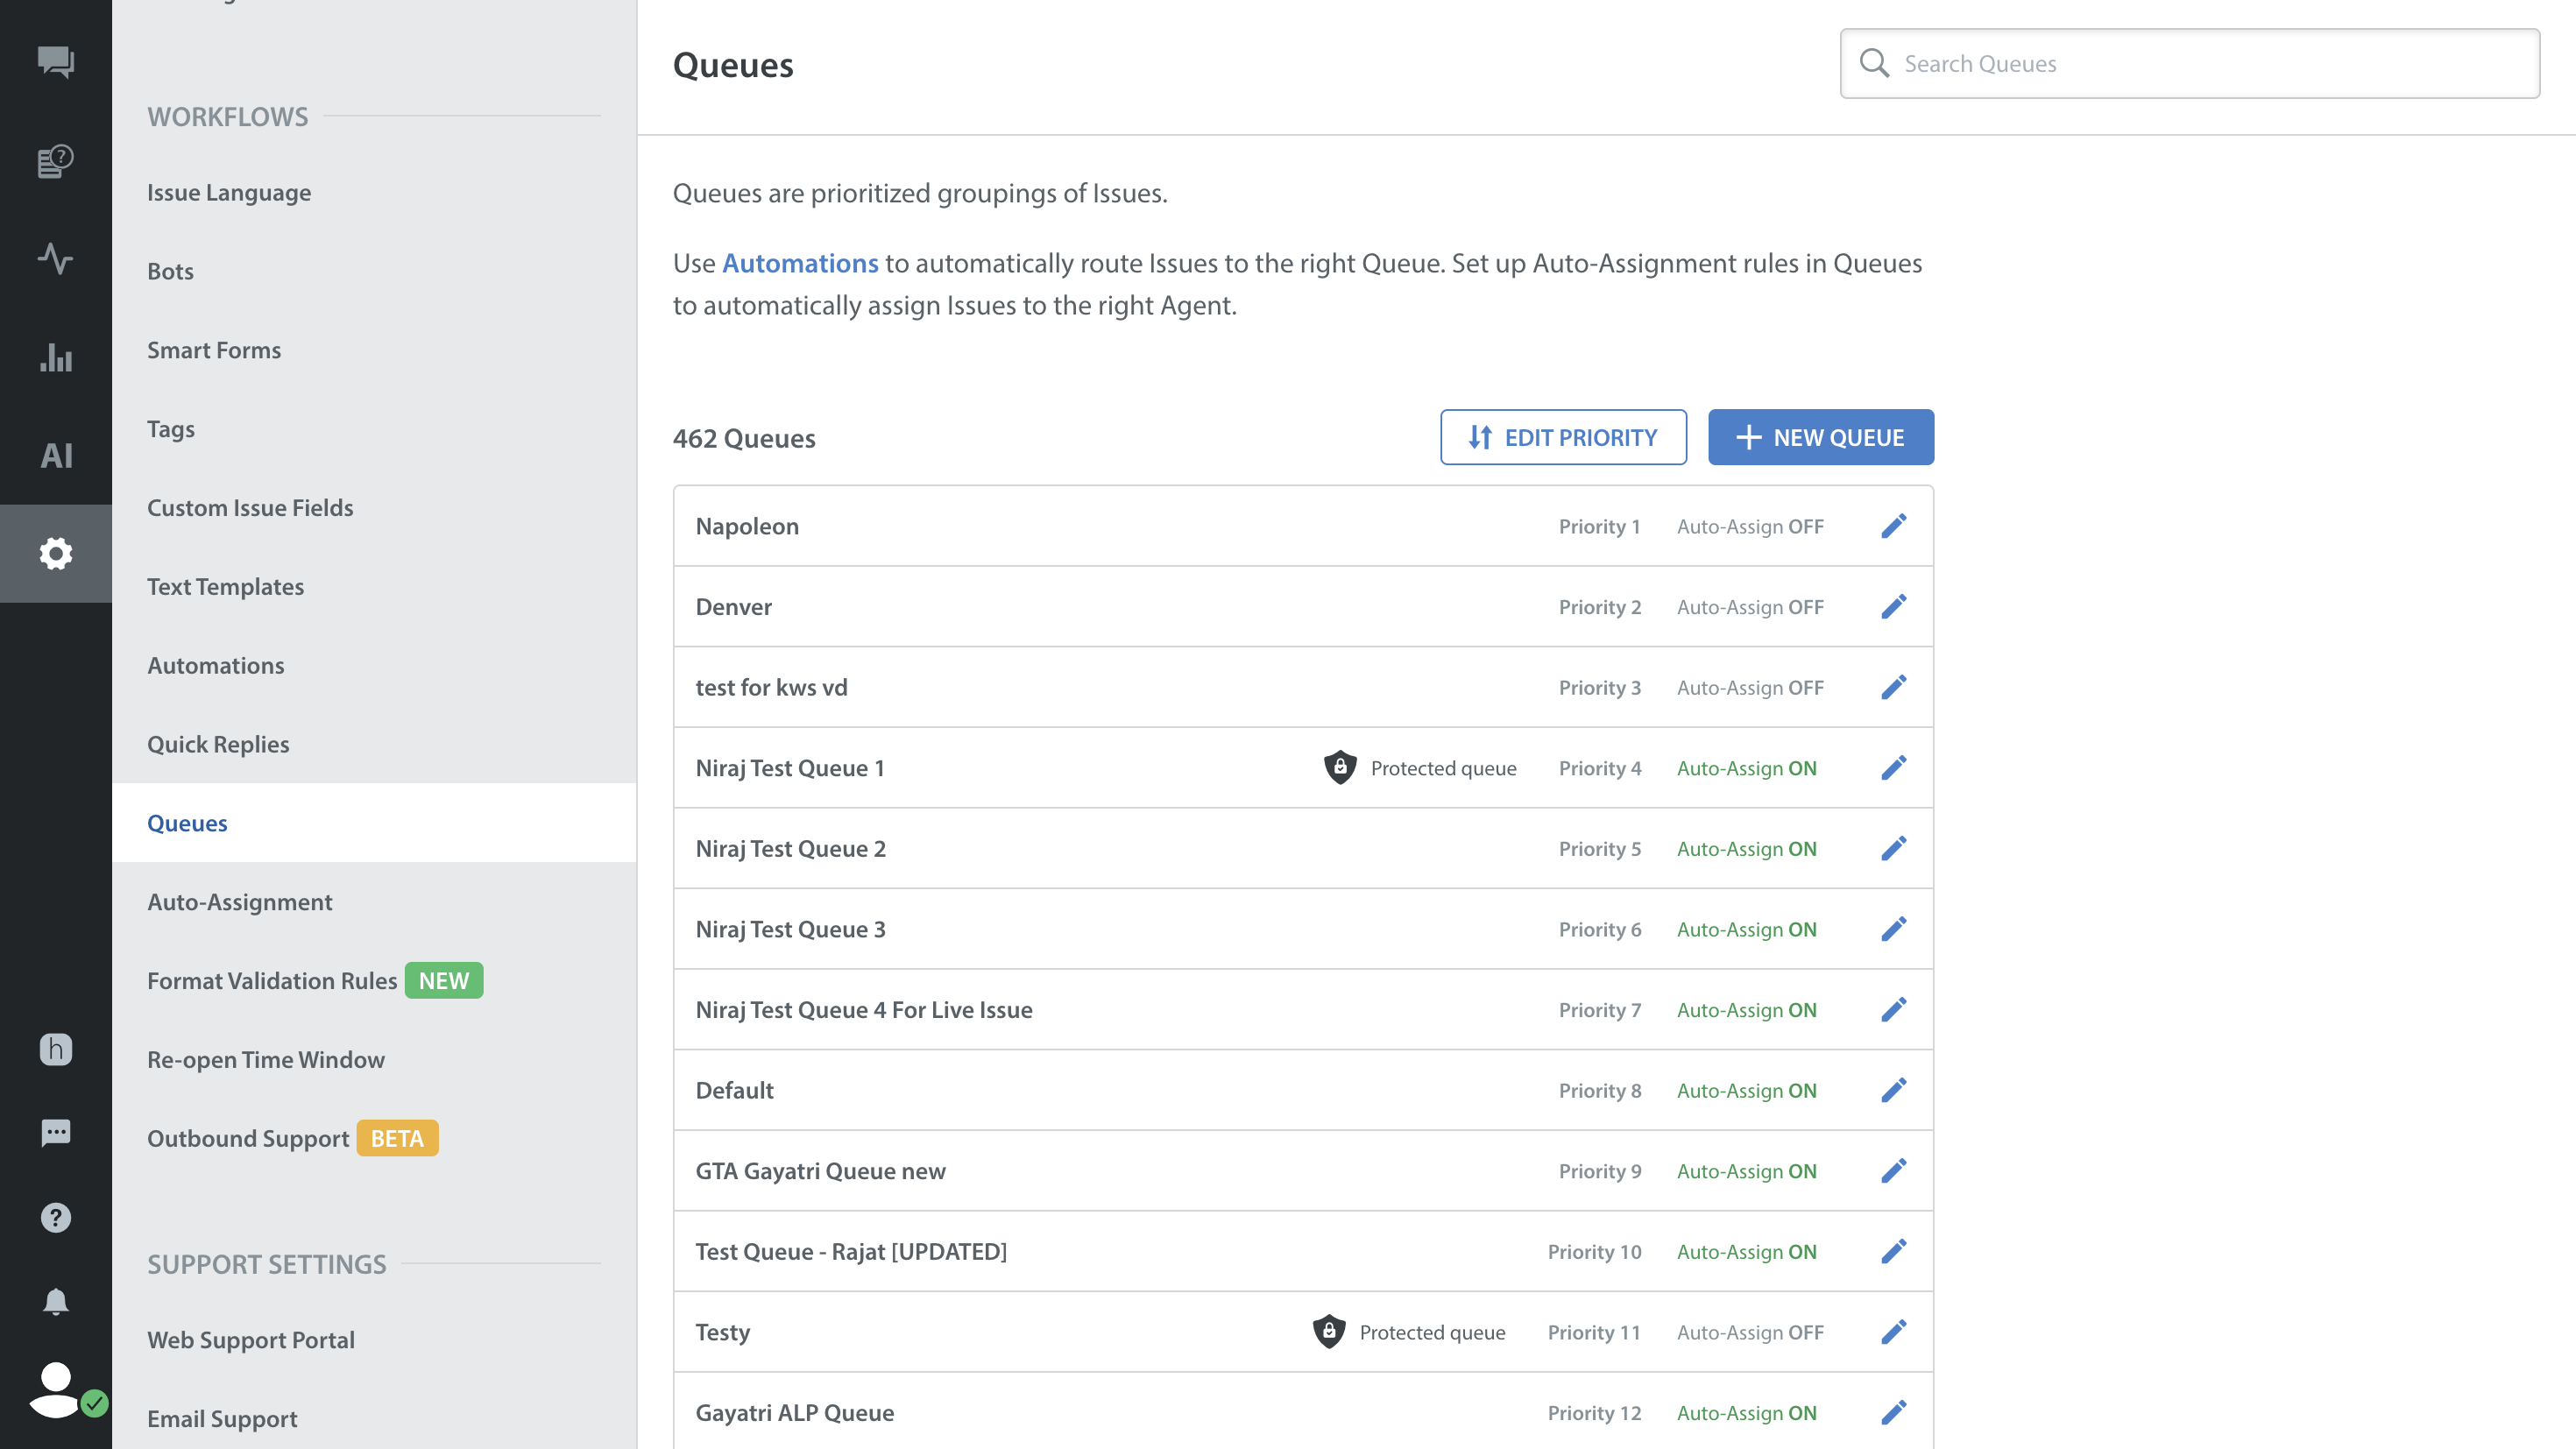Open the analytics bar chart icon

coord(55,357)
